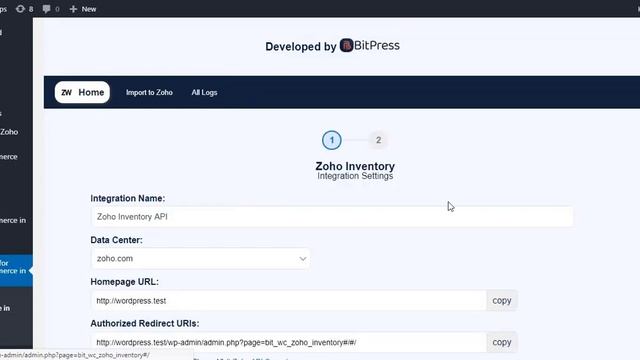
Task: Click the Developed by text
Action: (301, 47)
